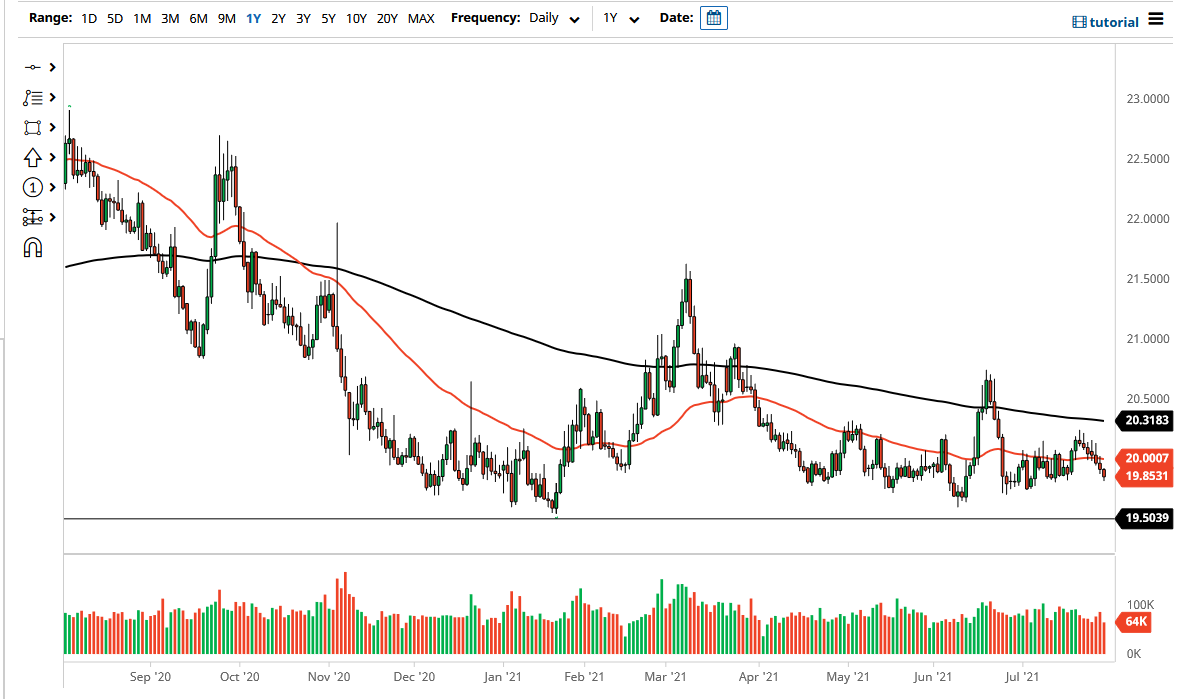This screenshot has height=699, width=1180.
Task: Select the trend line drawing tool
Action: [33, 67]
